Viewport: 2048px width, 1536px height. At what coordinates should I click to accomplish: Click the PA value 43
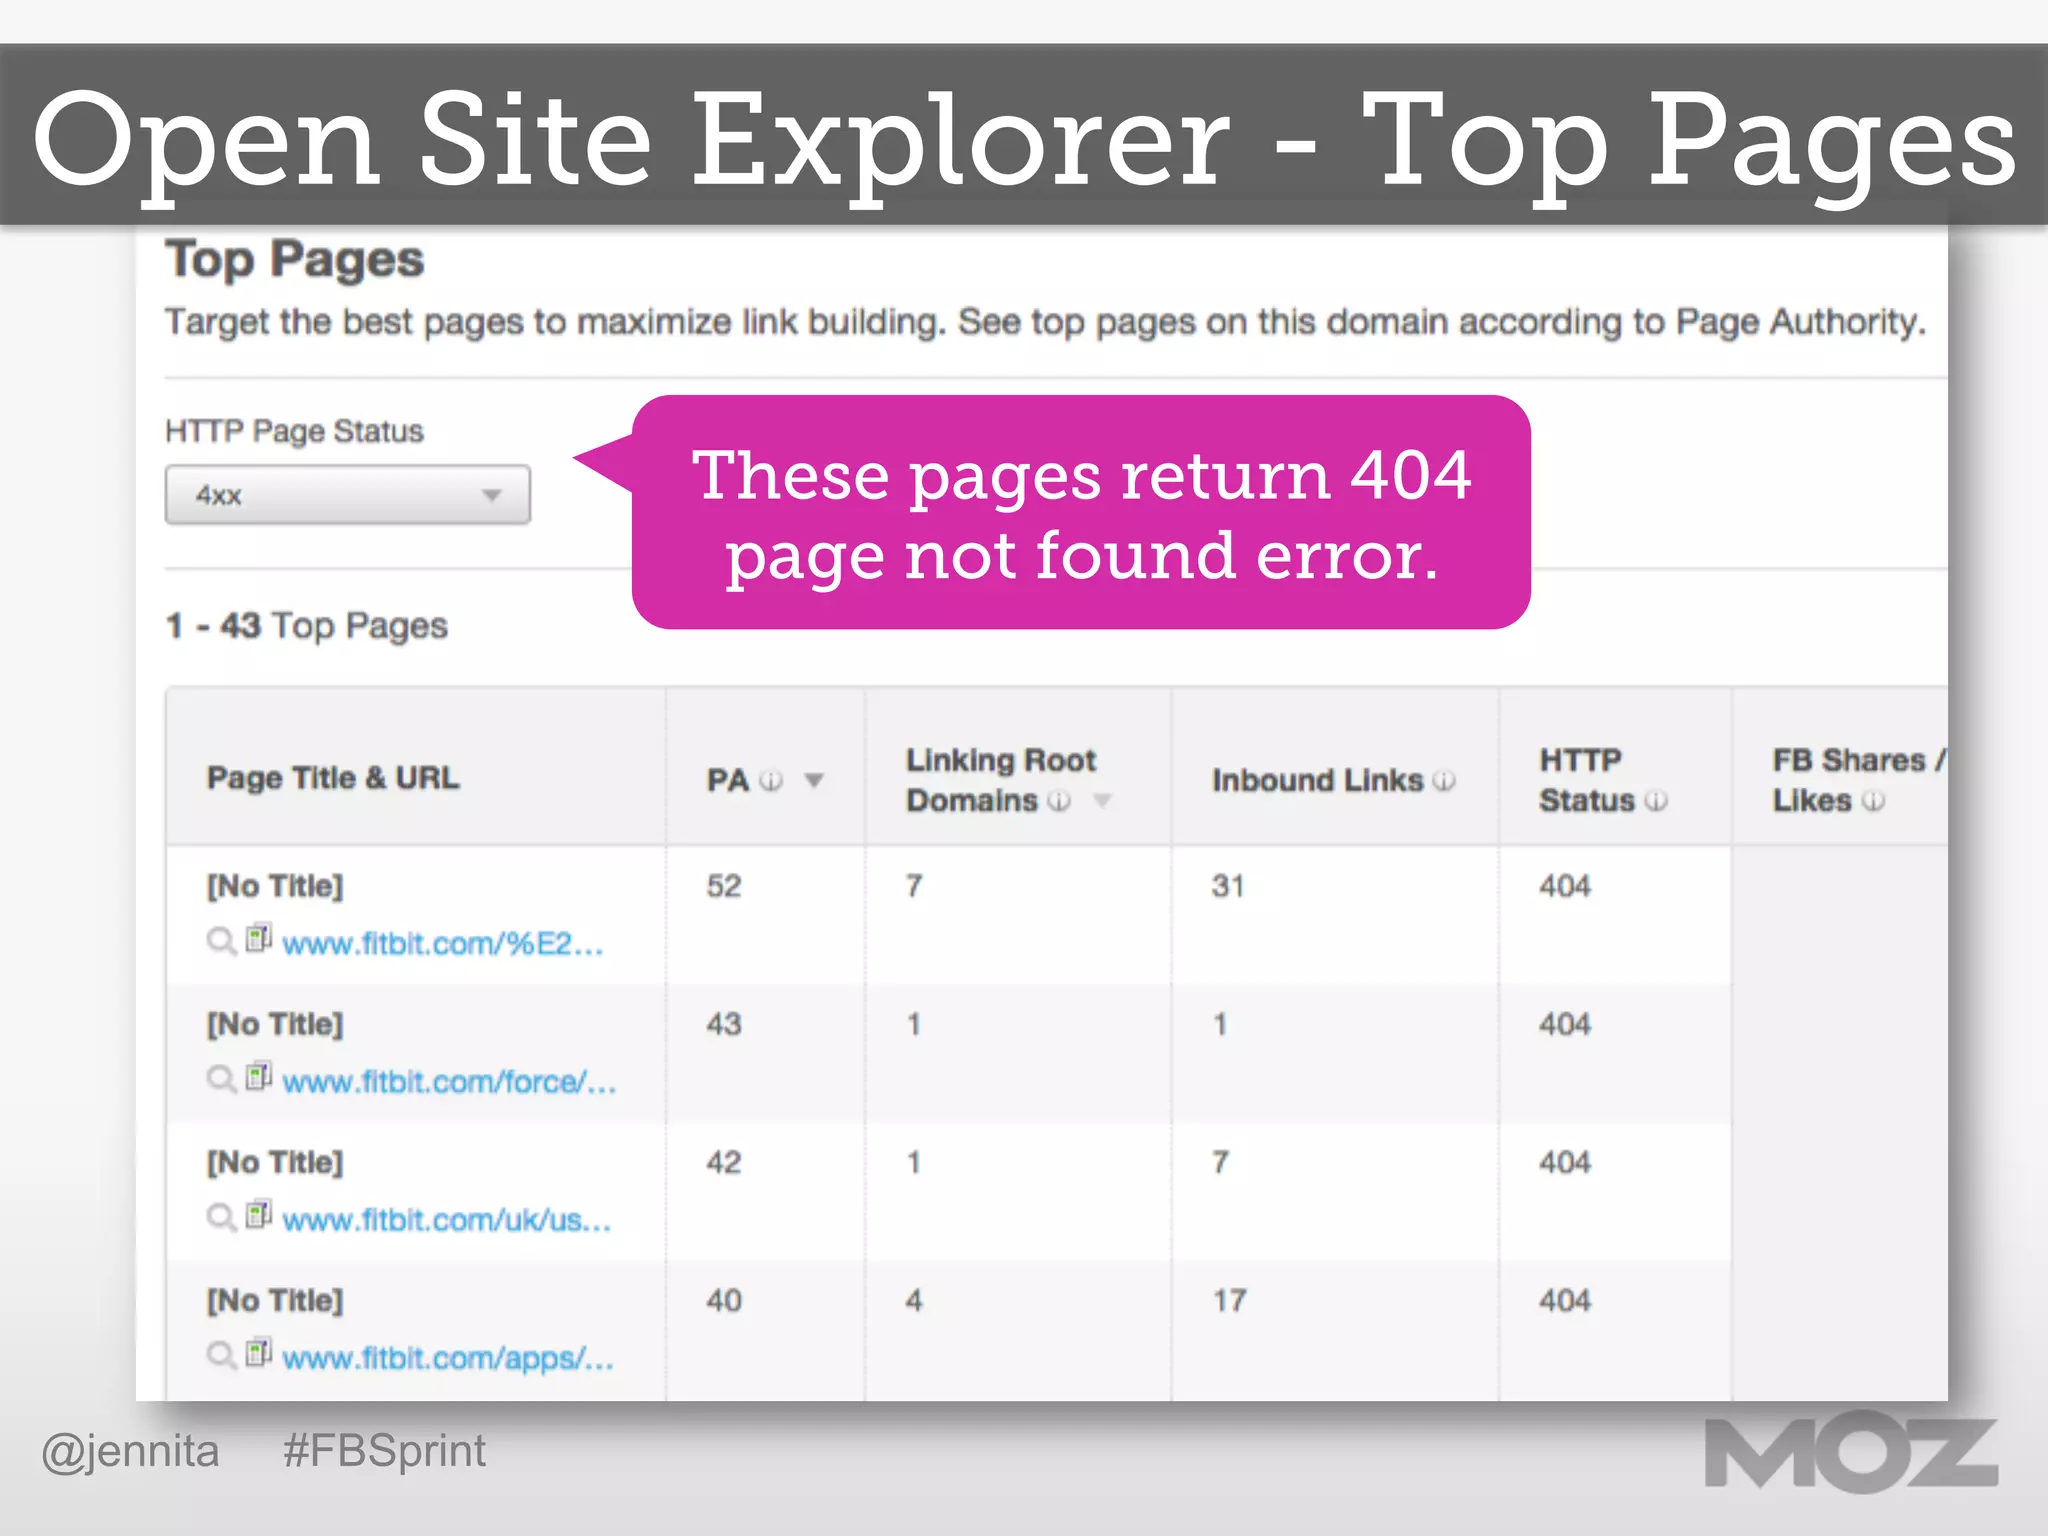click(724, 1024)
